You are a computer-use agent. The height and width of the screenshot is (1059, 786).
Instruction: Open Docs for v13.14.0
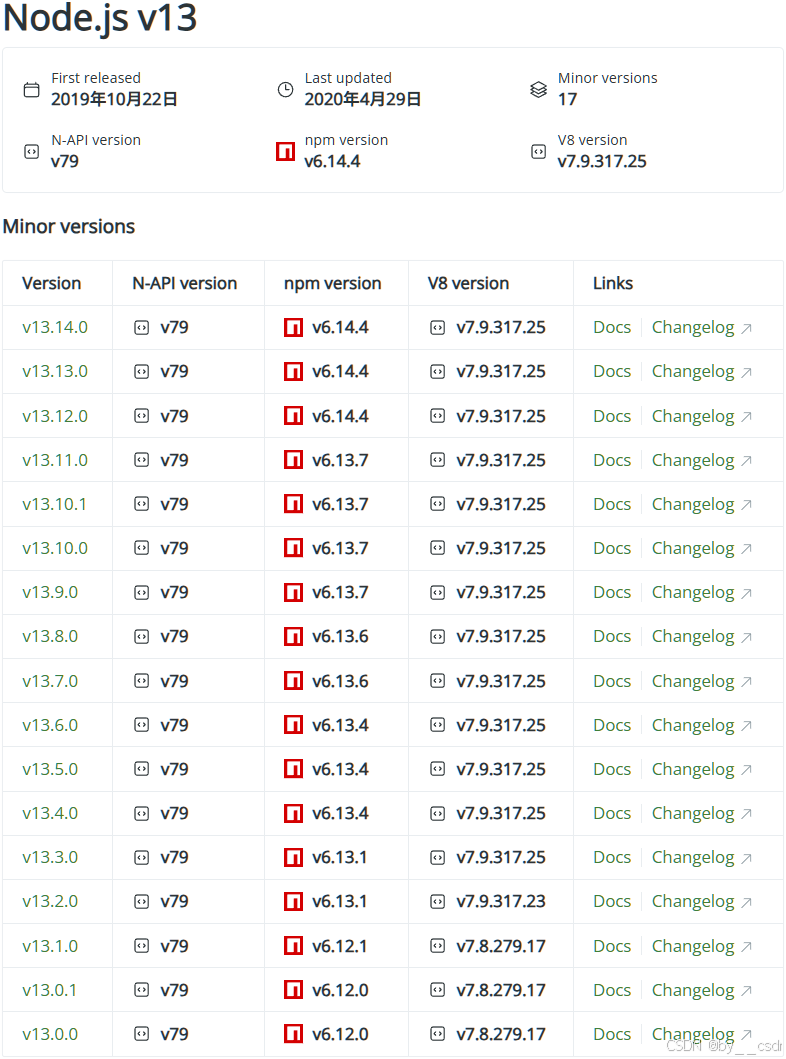[612, 328]
